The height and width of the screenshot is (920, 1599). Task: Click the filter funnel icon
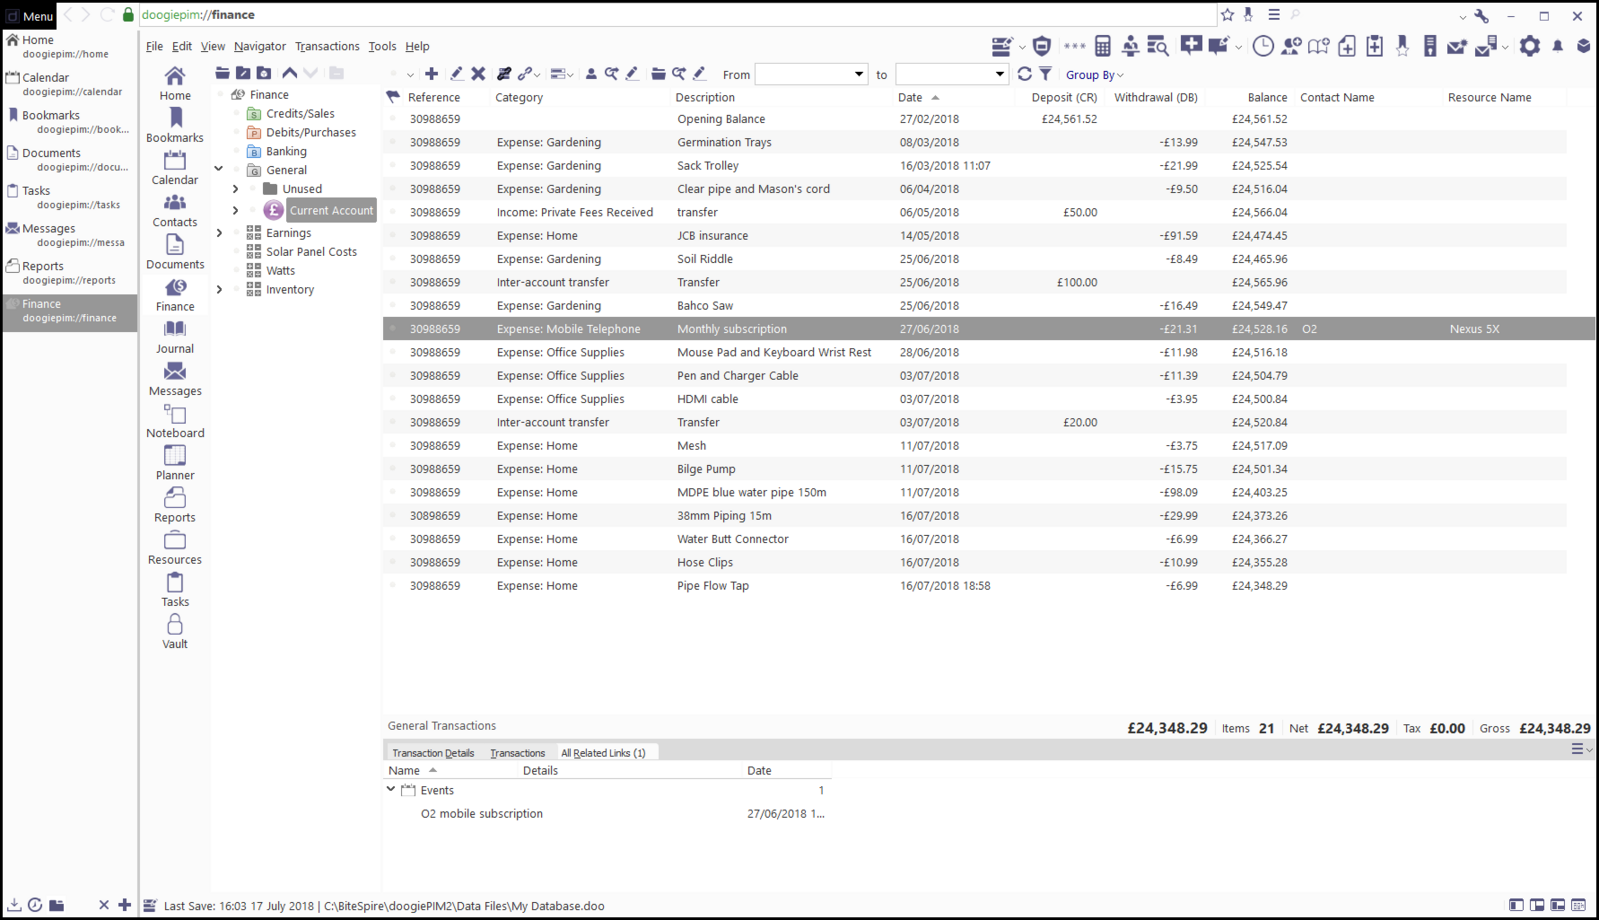pos(1045,74)
